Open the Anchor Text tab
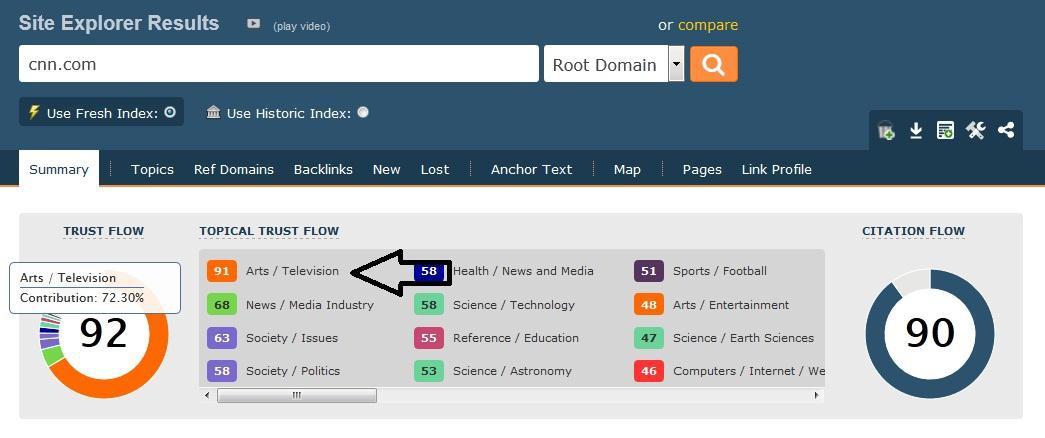The height and width of the screenshot is (438, 1045). click(531, 169)
